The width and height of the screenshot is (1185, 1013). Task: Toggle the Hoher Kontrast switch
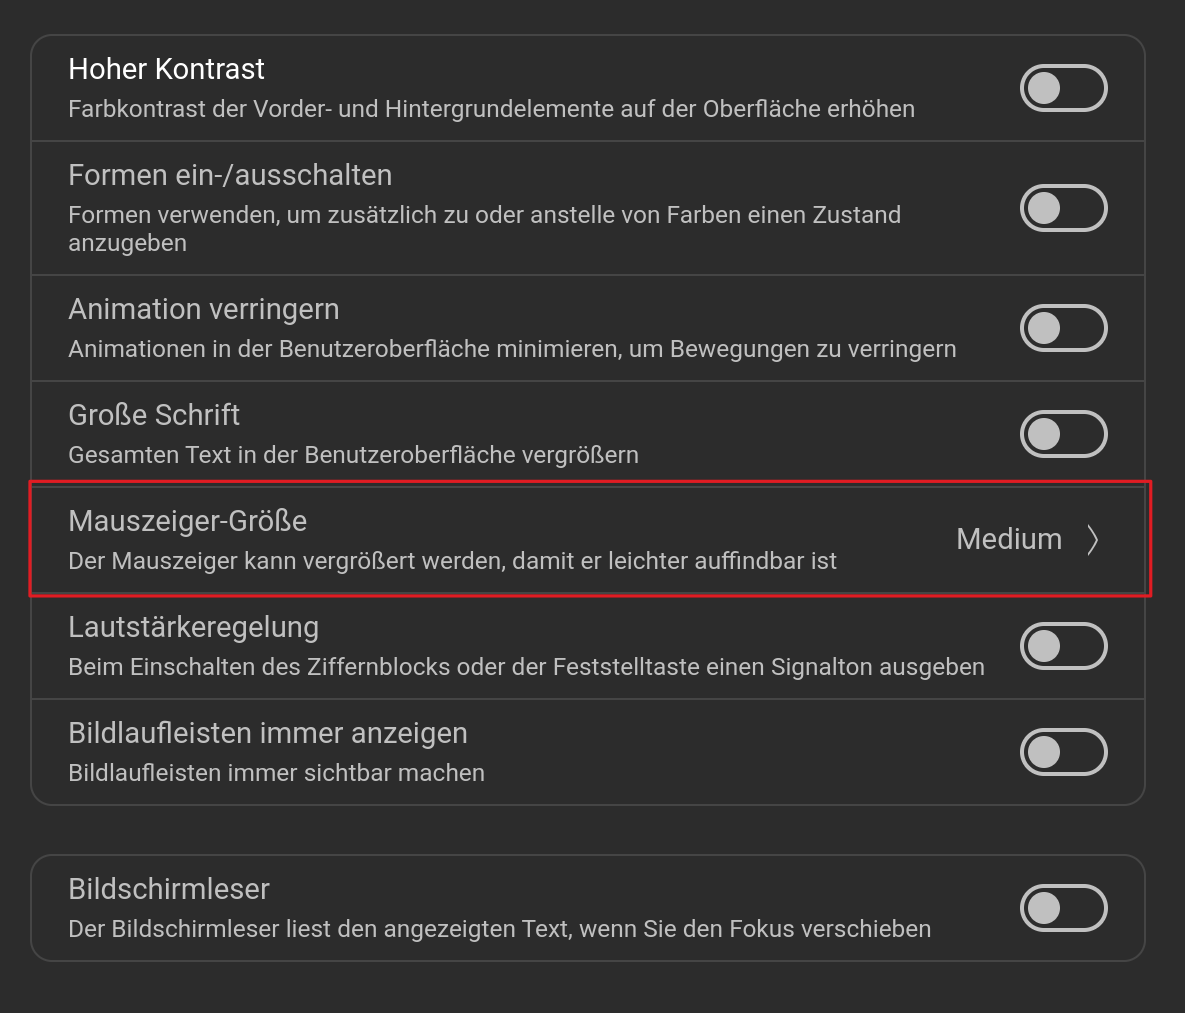click(x=1063, y=88)
